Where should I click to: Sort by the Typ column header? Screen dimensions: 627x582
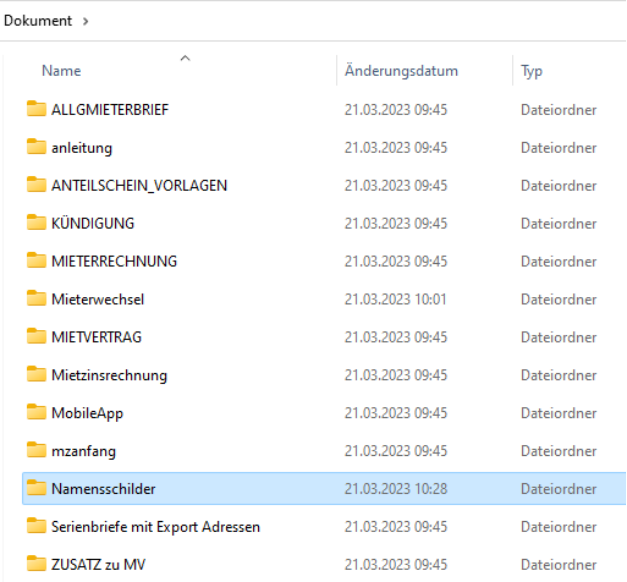click(x=531, y=72)
